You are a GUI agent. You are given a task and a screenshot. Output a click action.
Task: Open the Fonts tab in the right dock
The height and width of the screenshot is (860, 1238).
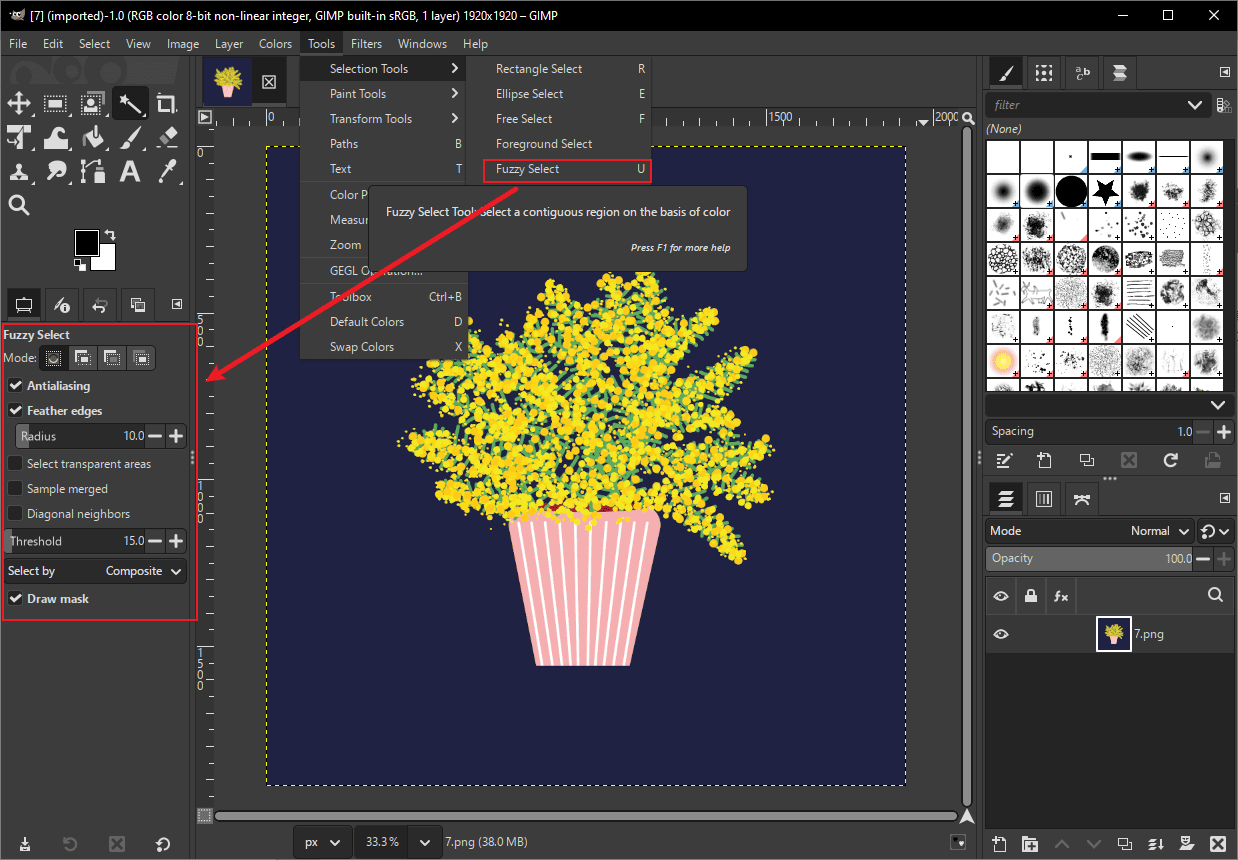click(x=1081, y=72)
